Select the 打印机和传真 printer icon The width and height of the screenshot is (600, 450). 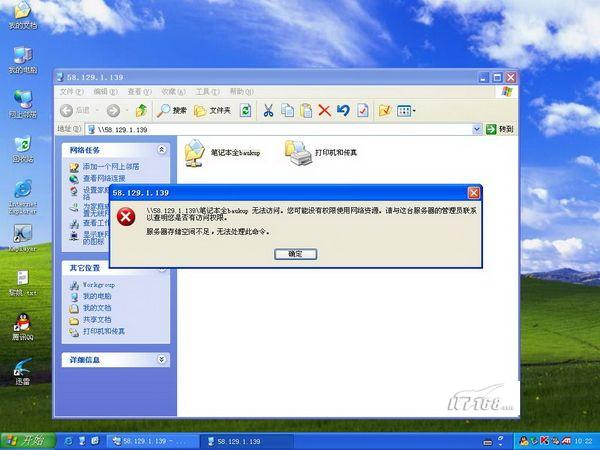point(297,152)
